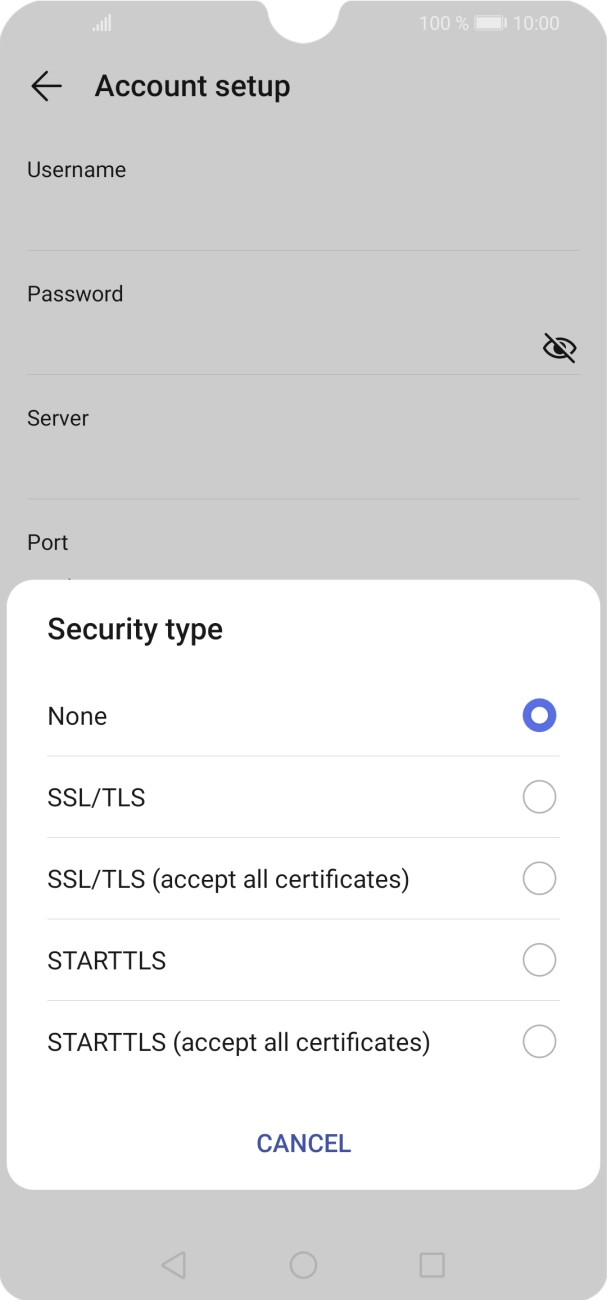Tap the Username input field
Viewport: 607px width, 1300px height.
pyautogui.click(x=280, y=220)
